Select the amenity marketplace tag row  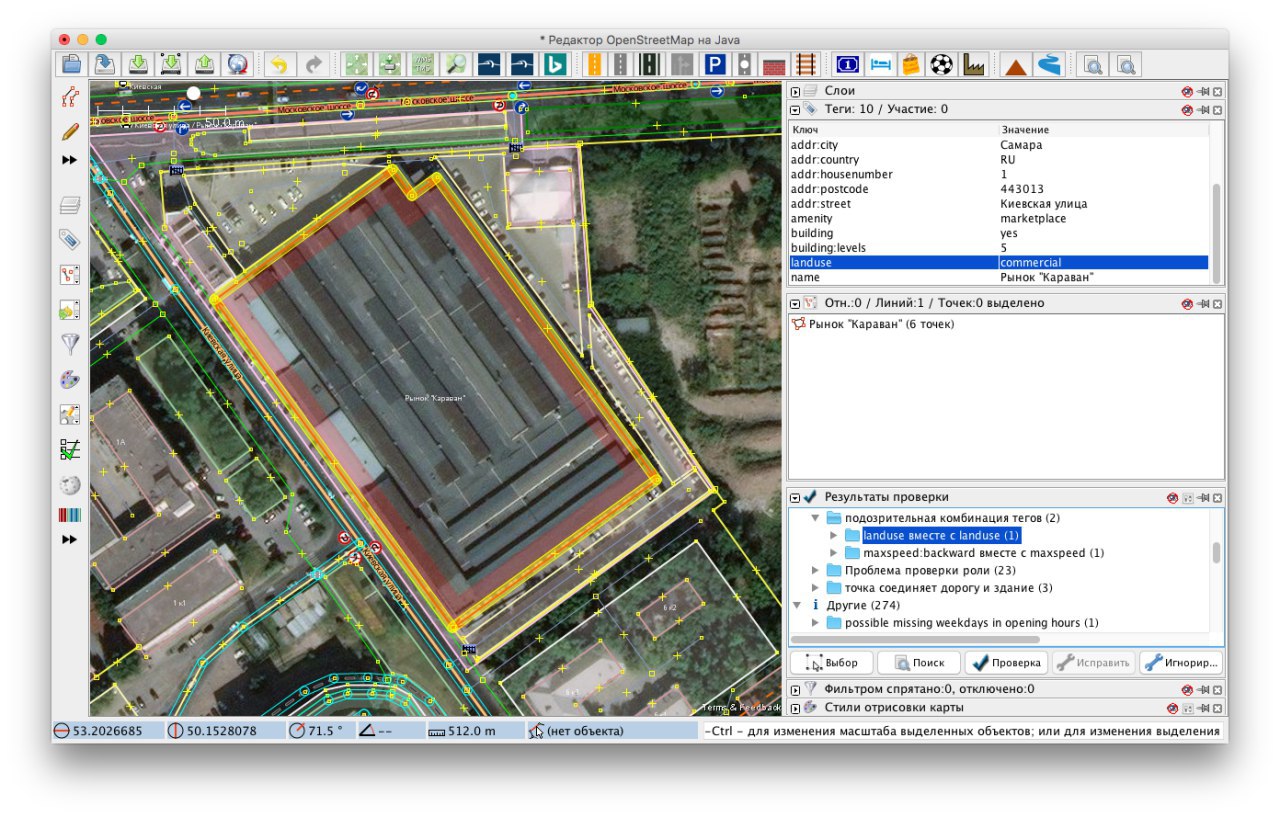[998, 218]
